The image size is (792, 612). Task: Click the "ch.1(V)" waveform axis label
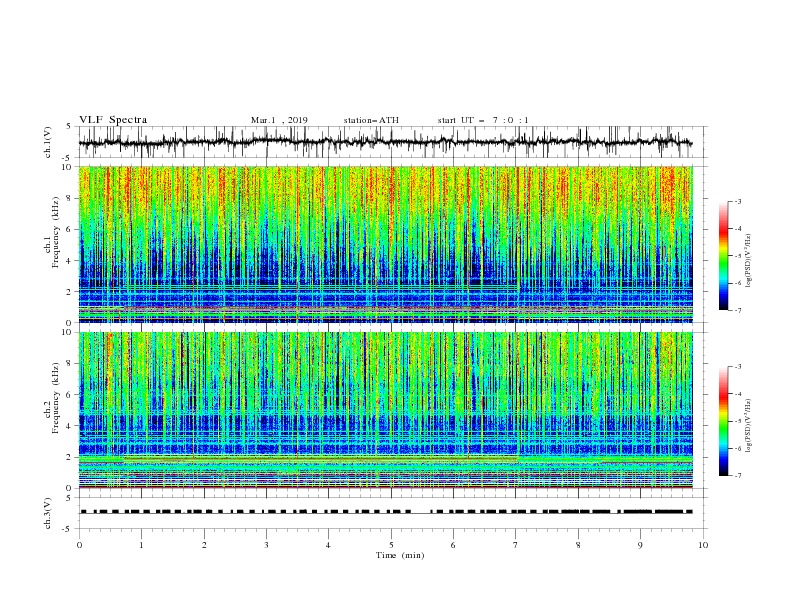pyautogui.click(x=48, y=142)
